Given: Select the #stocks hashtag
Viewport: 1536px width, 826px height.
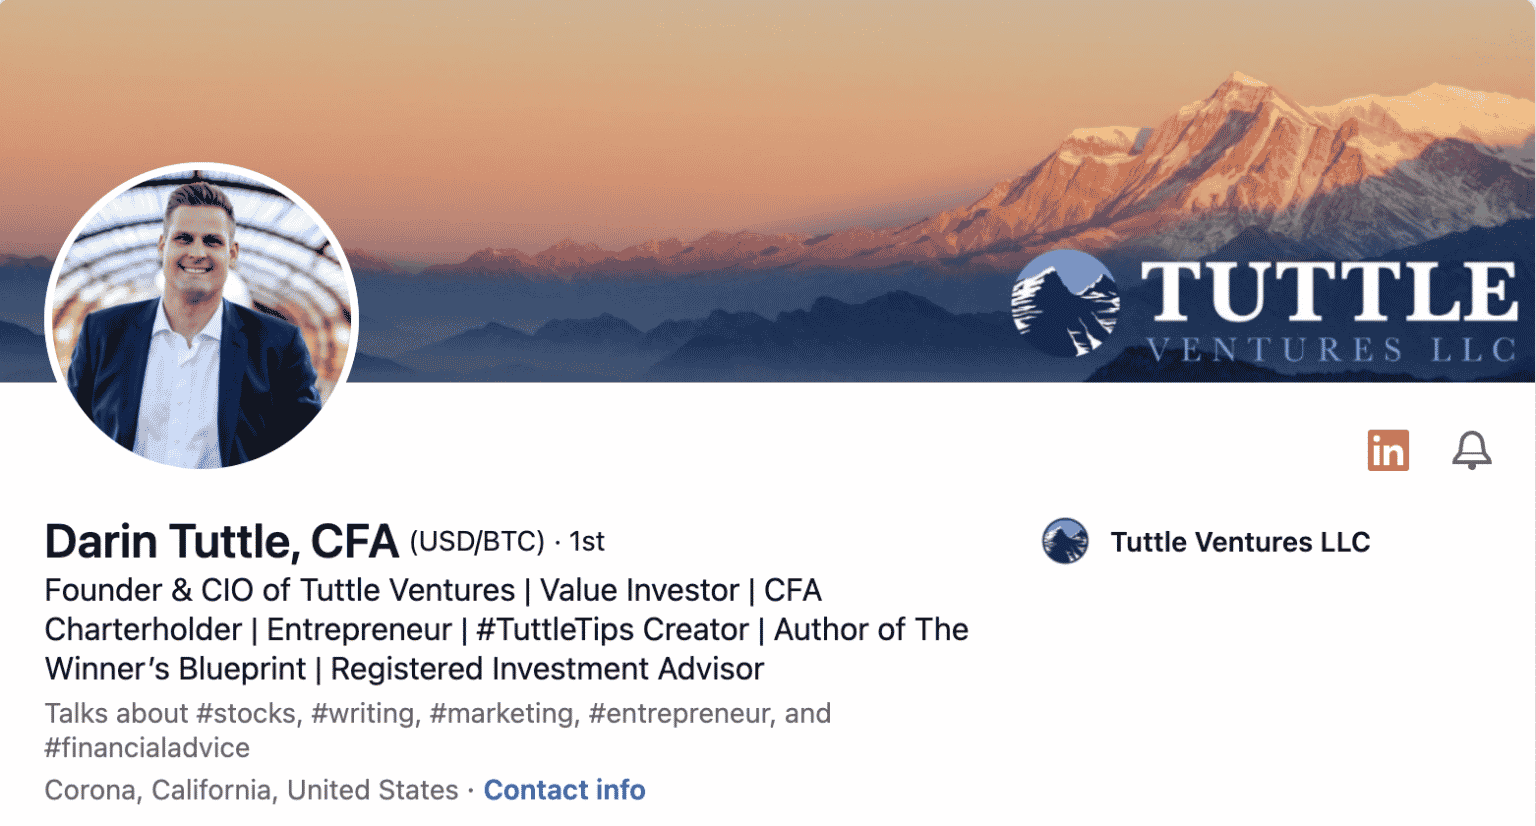Looking at the screenshot, I should tap(246, 714).
